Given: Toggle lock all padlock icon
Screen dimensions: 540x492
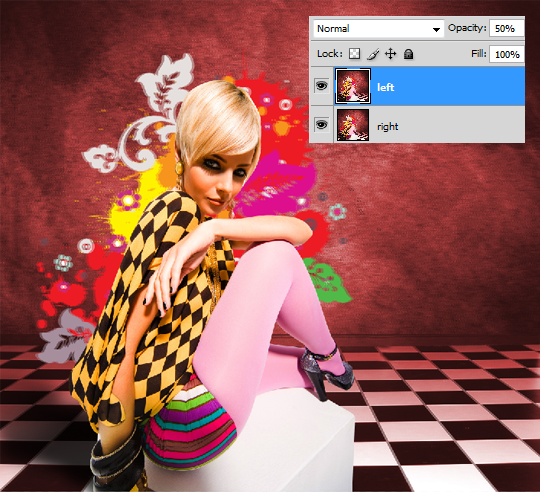Looking at the screenshot, I should pyautogui.click(x=408, y=54).
